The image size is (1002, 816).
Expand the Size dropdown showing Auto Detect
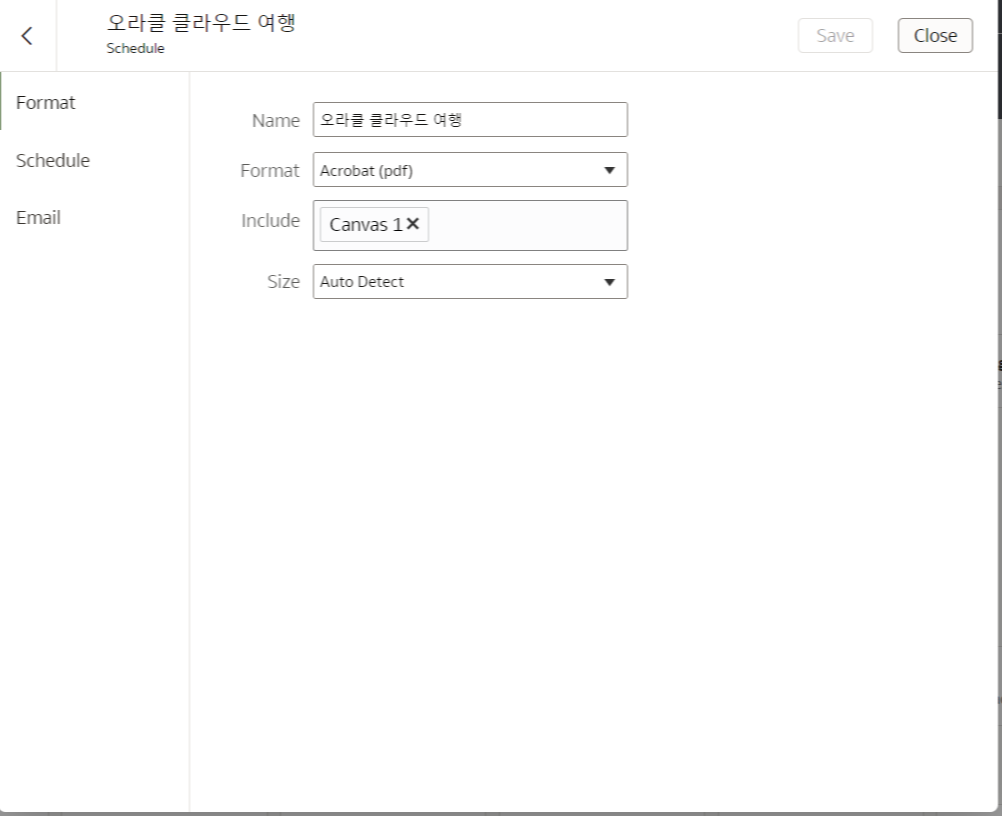point(470,282)
